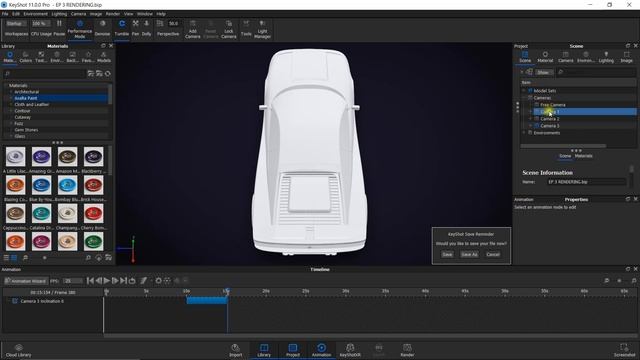Expand the Model Sets tree node
This screenshot has height=360, width=640.
coord(524,91)
